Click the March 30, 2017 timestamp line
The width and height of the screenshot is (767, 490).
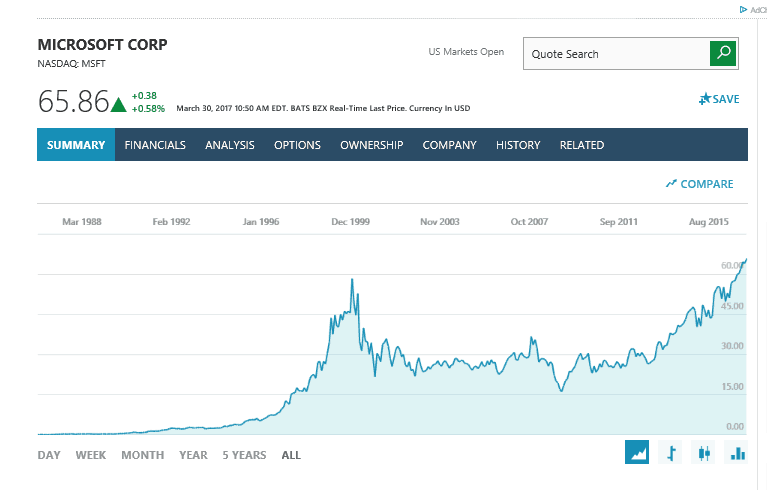click(x=323, y=108)
